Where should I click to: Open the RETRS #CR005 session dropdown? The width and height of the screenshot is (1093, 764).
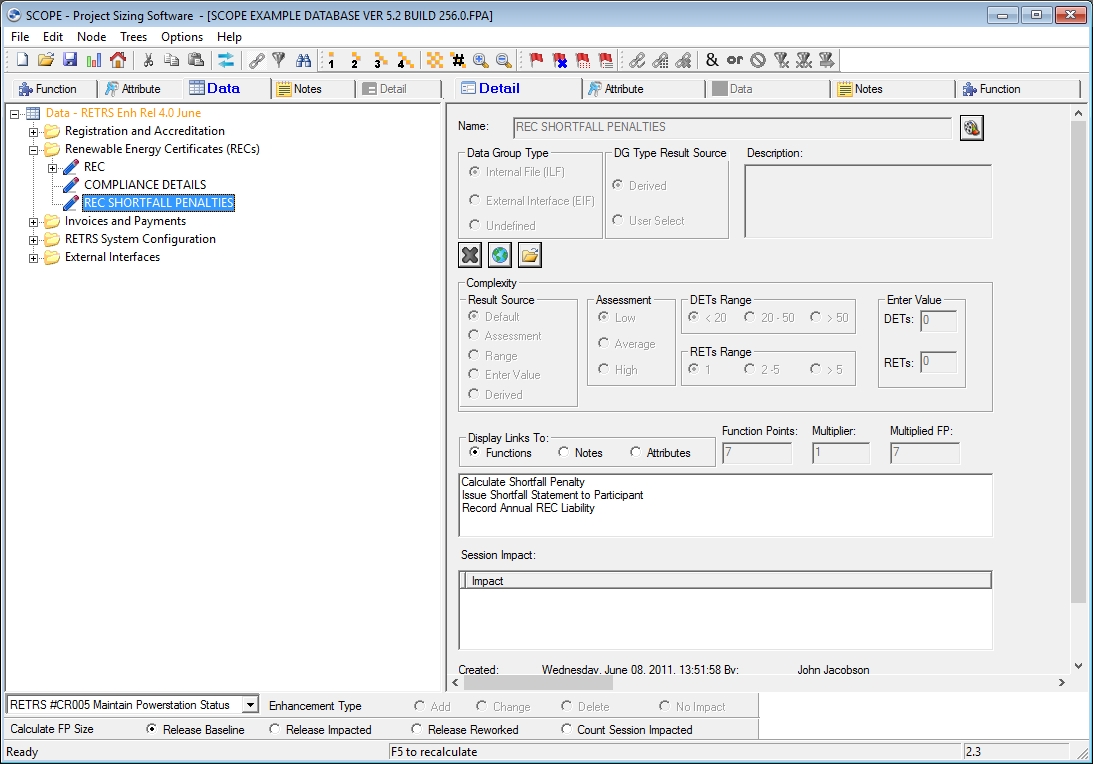coord(250,705)
